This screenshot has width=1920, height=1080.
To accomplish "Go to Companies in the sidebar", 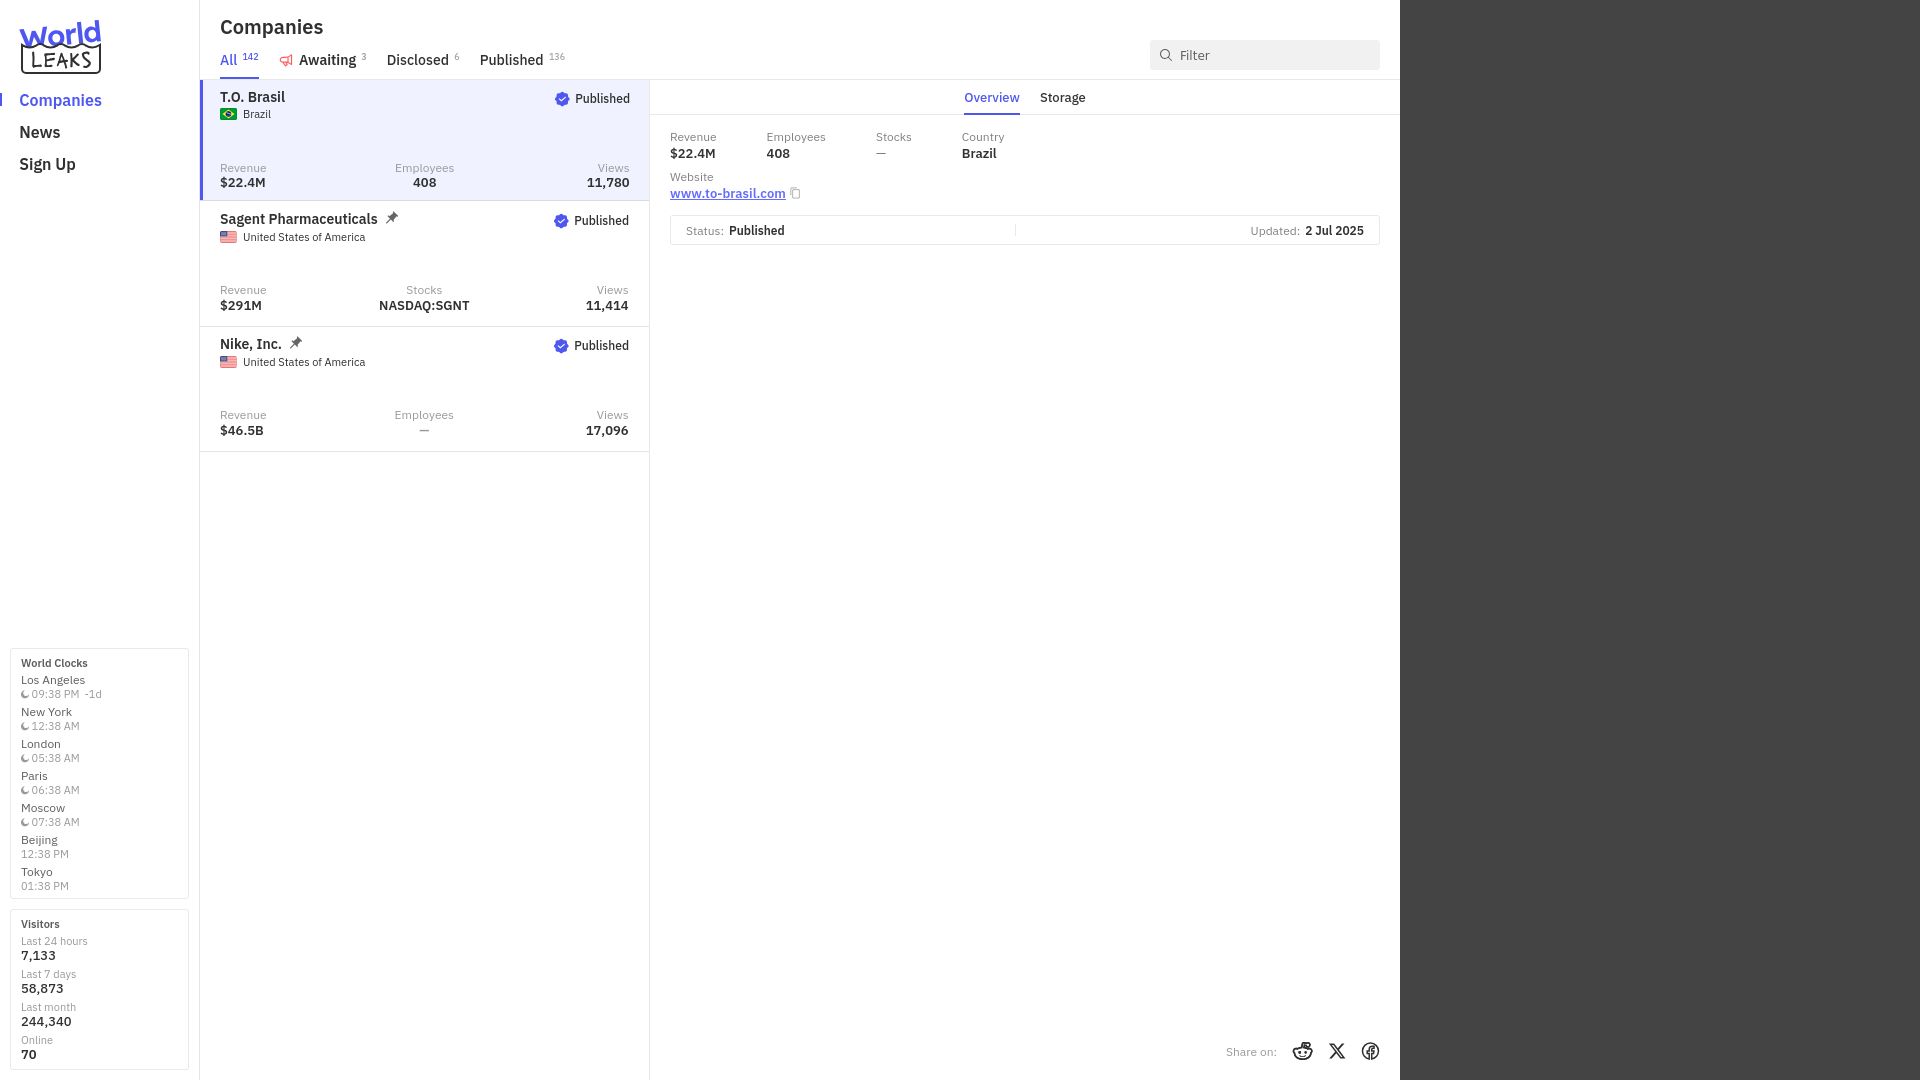I will (x=60, y=100).
